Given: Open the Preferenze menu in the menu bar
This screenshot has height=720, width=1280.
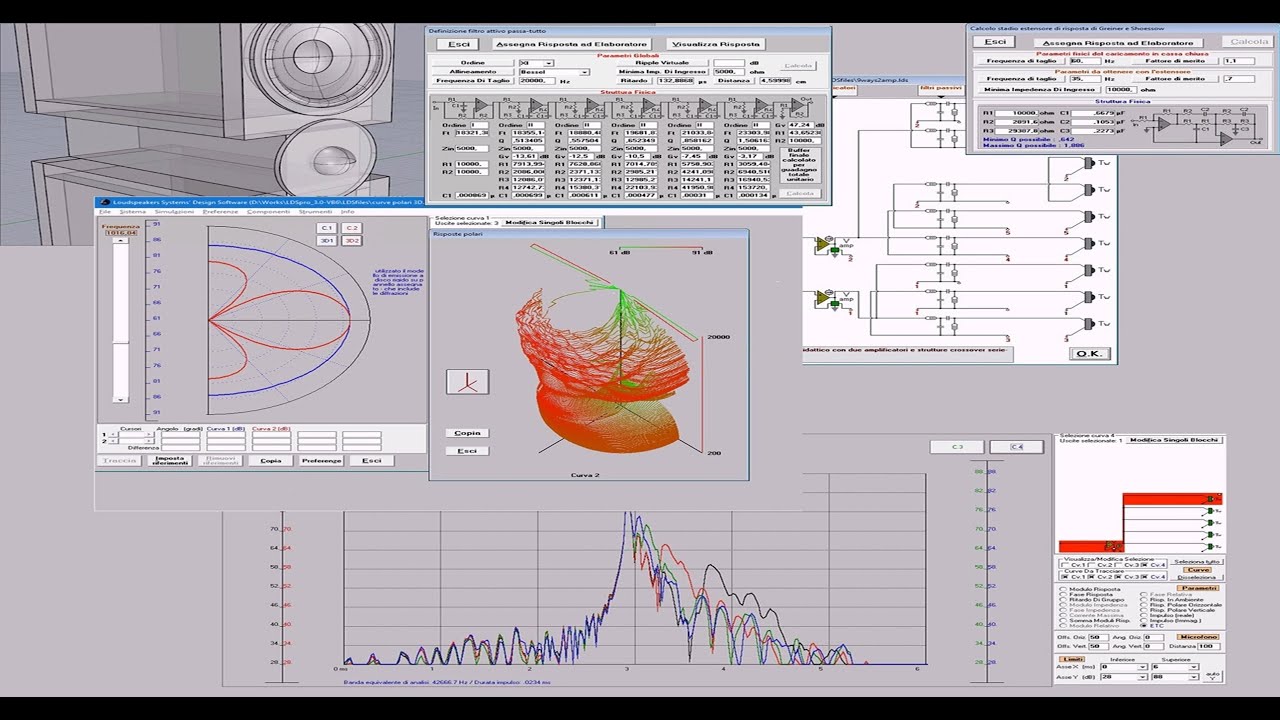Looking at the screenshot, I should point(220,212).
